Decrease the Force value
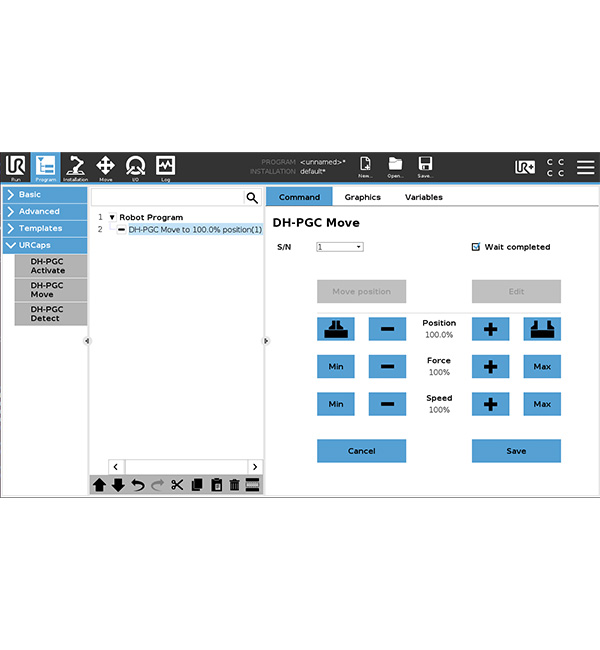Screen dimensions: 600x650 pyautogui.click(x=387, y=366)
